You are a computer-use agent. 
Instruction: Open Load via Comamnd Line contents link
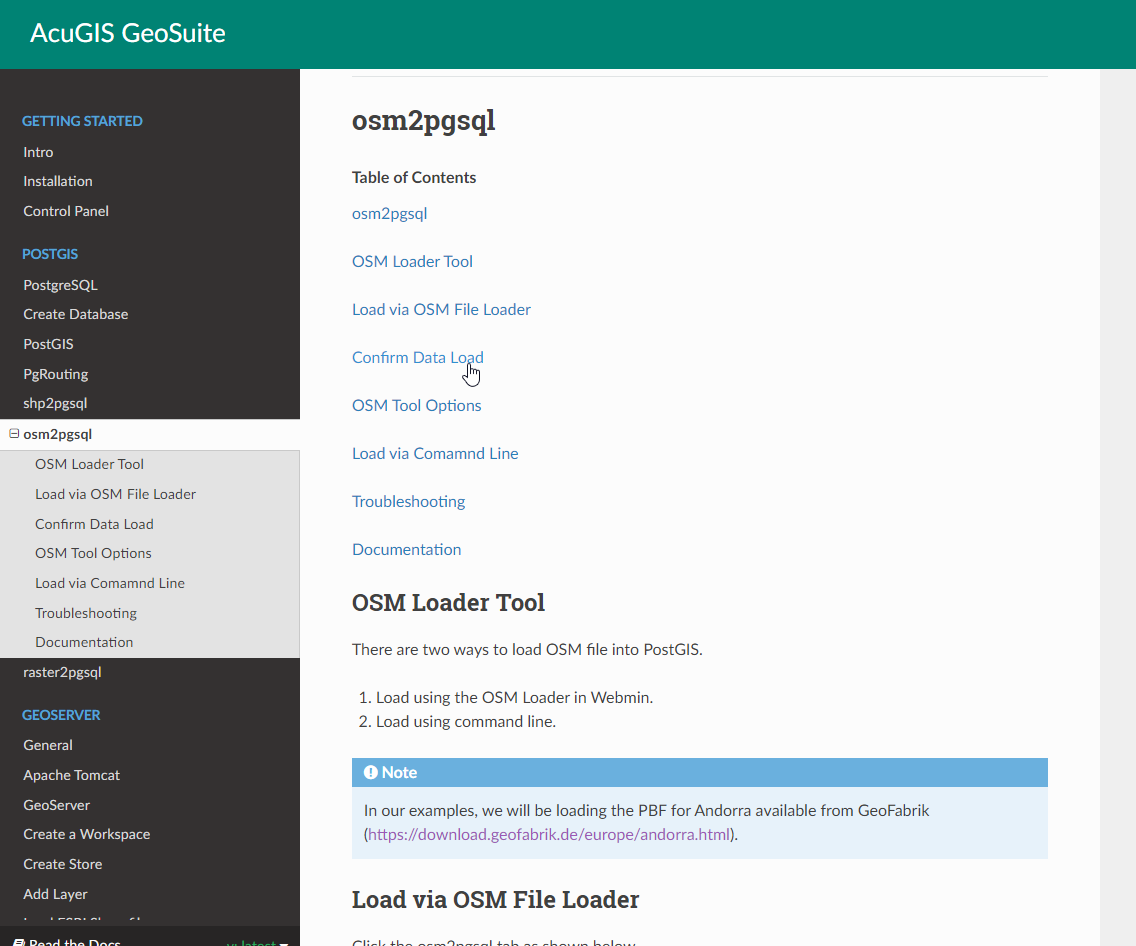(x=435, y=453)
